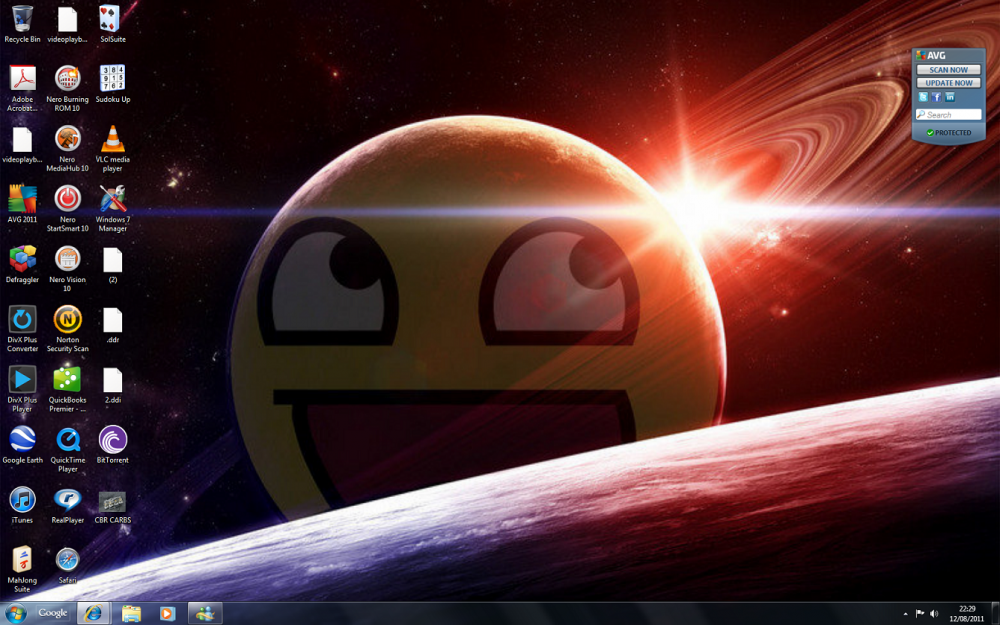Click Show desktop button beside the clock
Image resolution: width=1000 pixels, height=625 pixels.
click(x=995, y=614)
